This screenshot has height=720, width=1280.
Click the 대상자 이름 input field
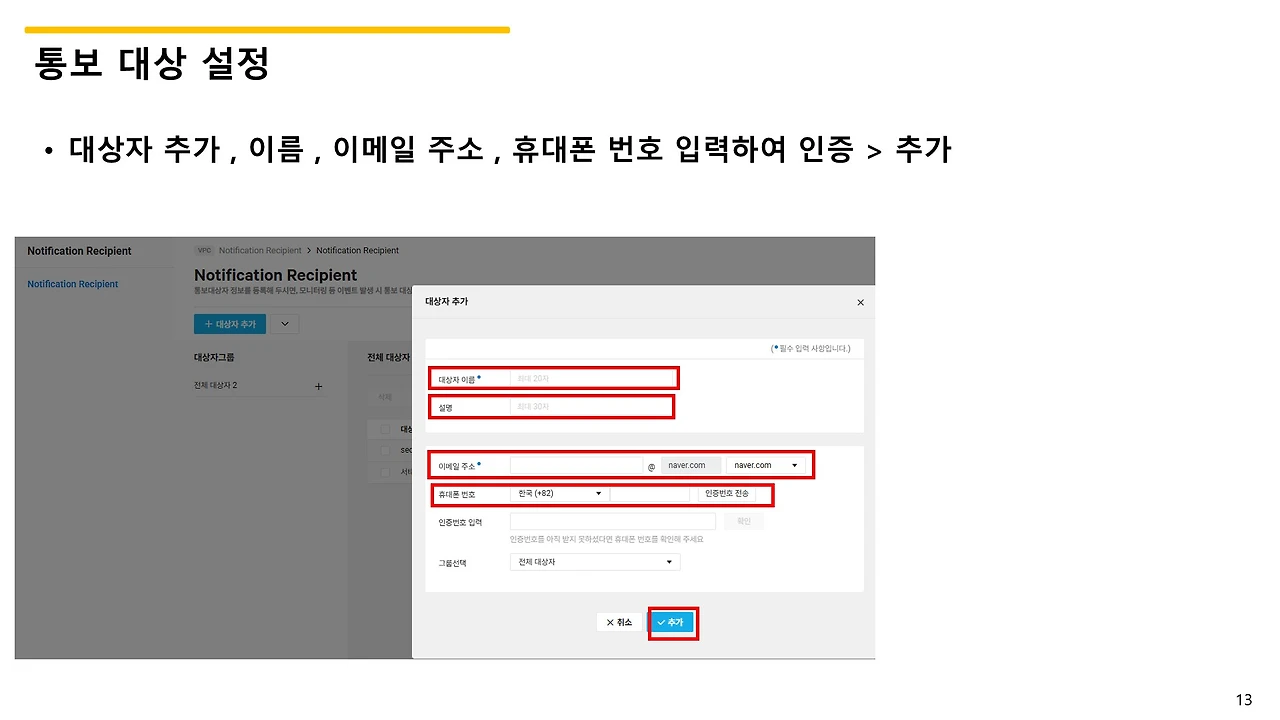tap(593, 379)
